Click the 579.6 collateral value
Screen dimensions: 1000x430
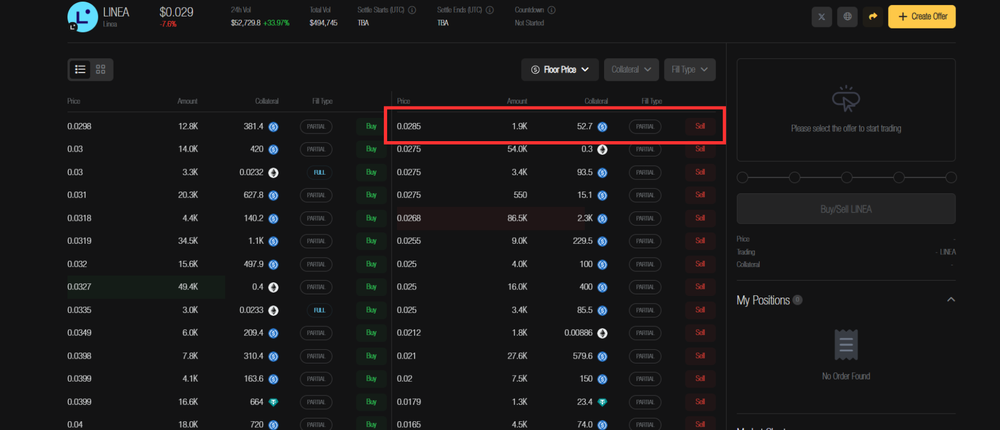pos(583,356)
